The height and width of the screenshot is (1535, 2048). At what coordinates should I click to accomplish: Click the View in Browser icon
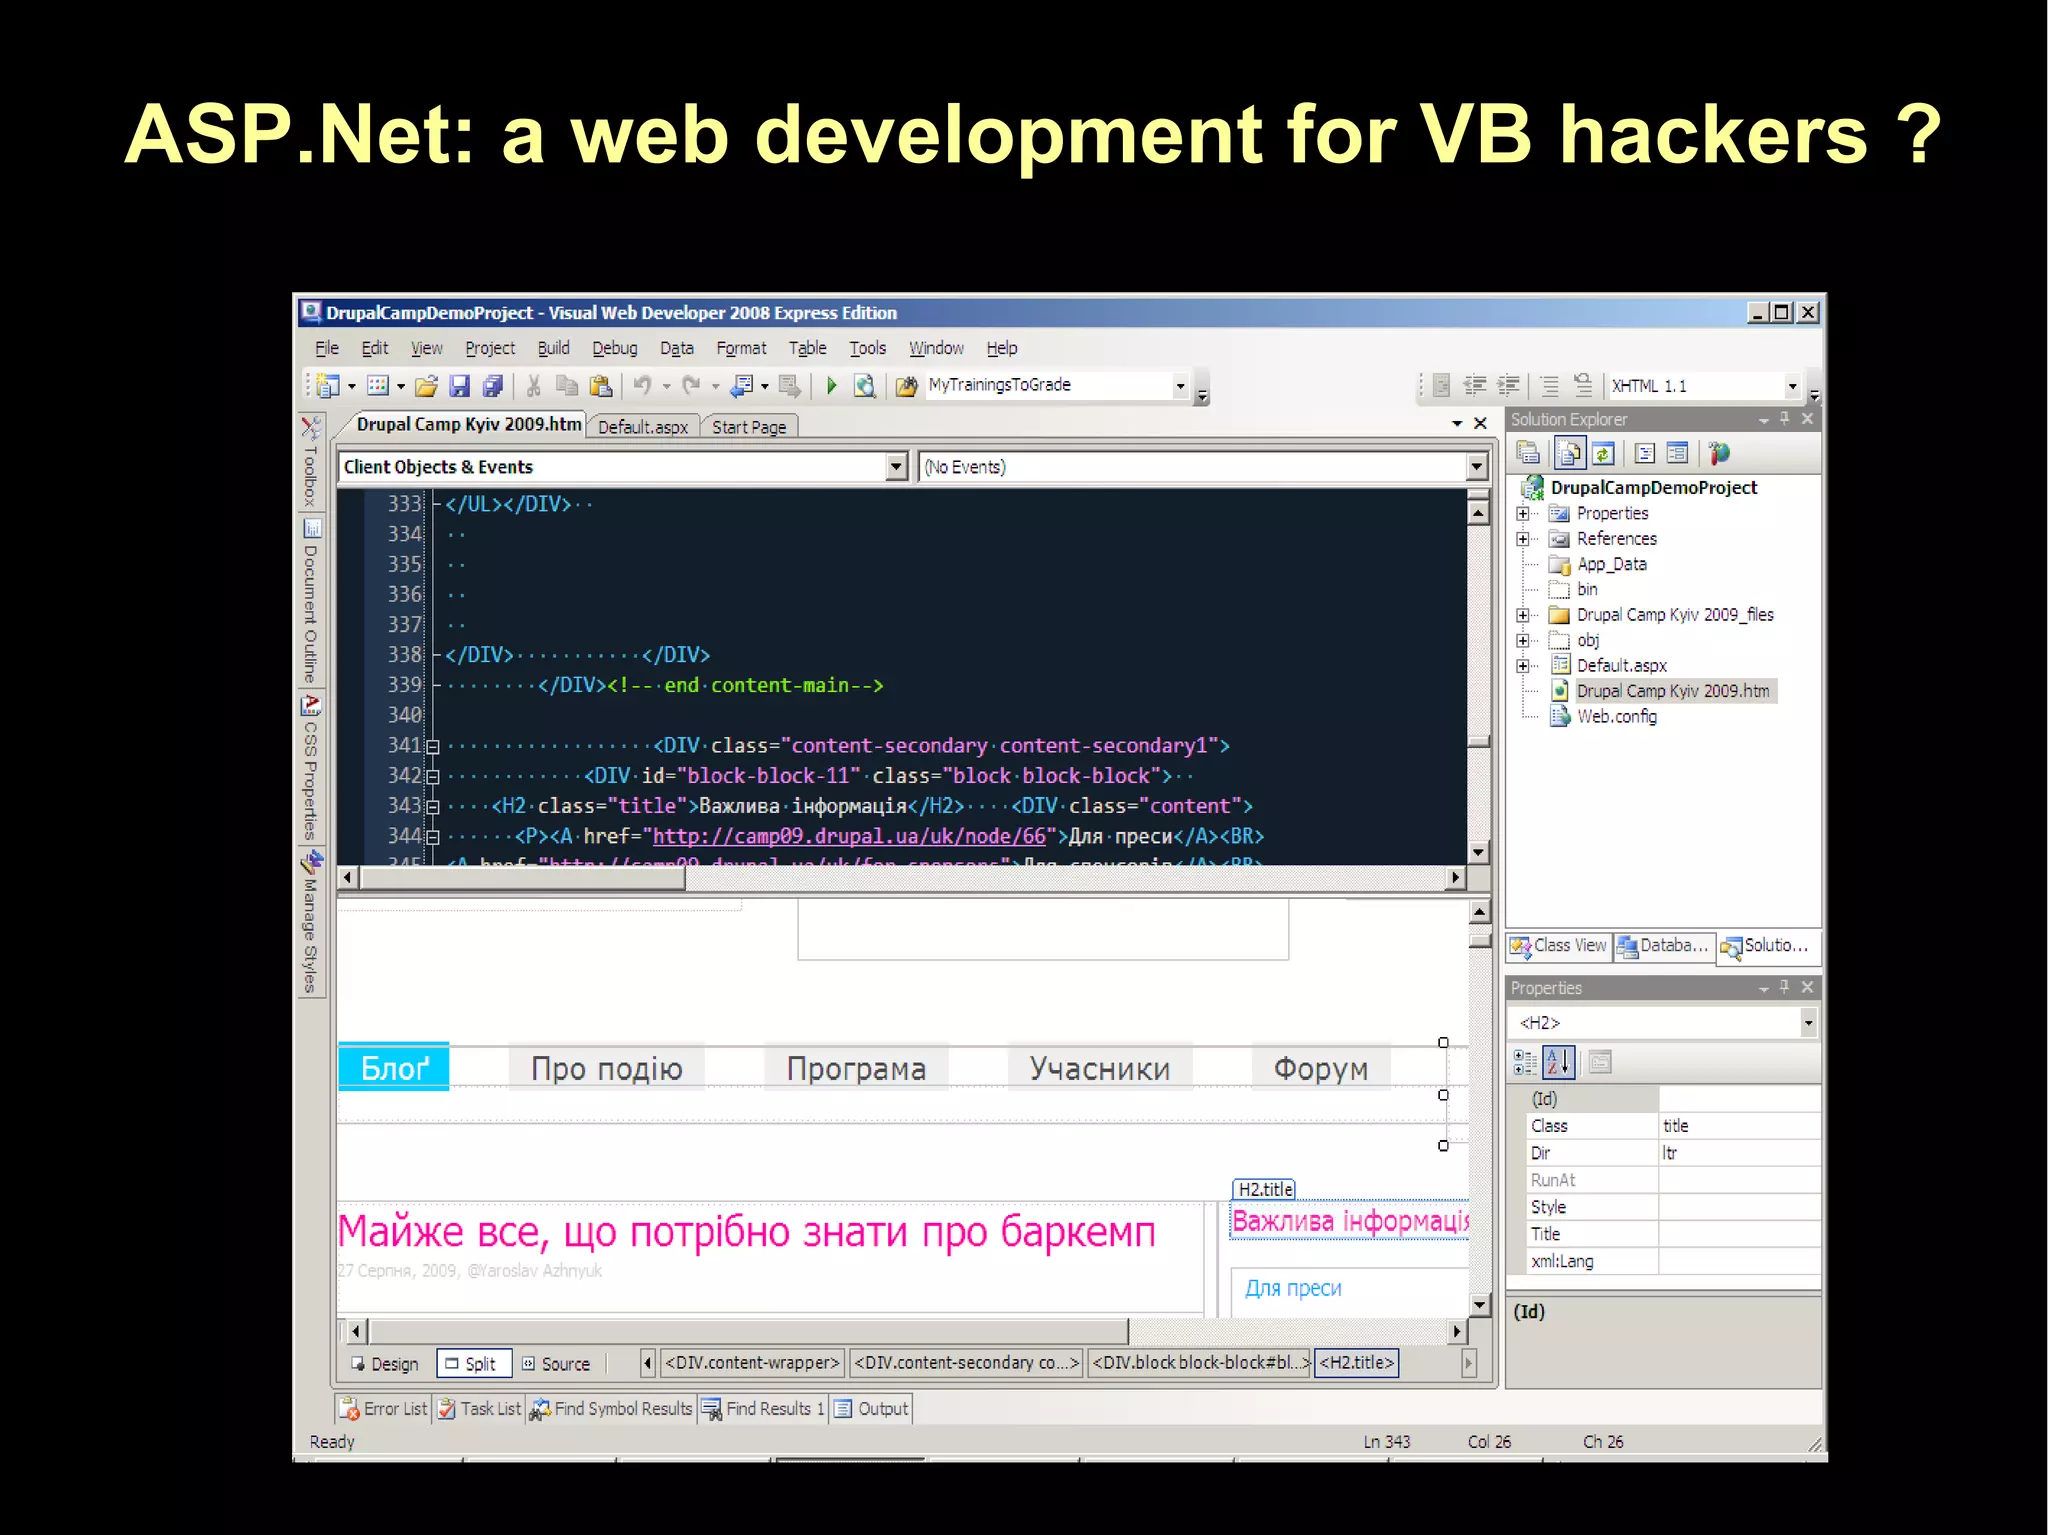pos(865,386)
